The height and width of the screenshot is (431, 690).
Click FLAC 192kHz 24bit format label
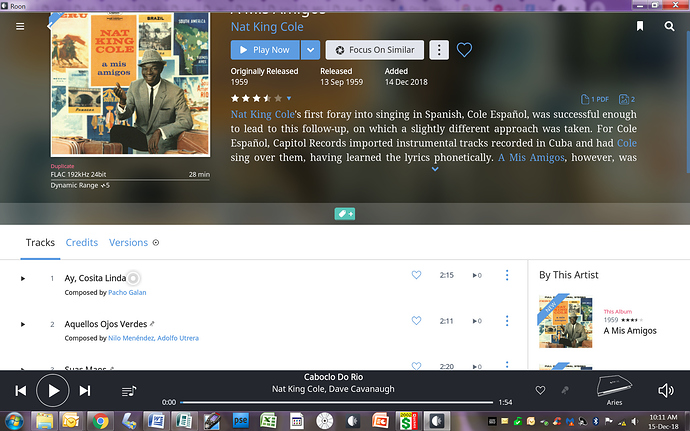[78, 174]
